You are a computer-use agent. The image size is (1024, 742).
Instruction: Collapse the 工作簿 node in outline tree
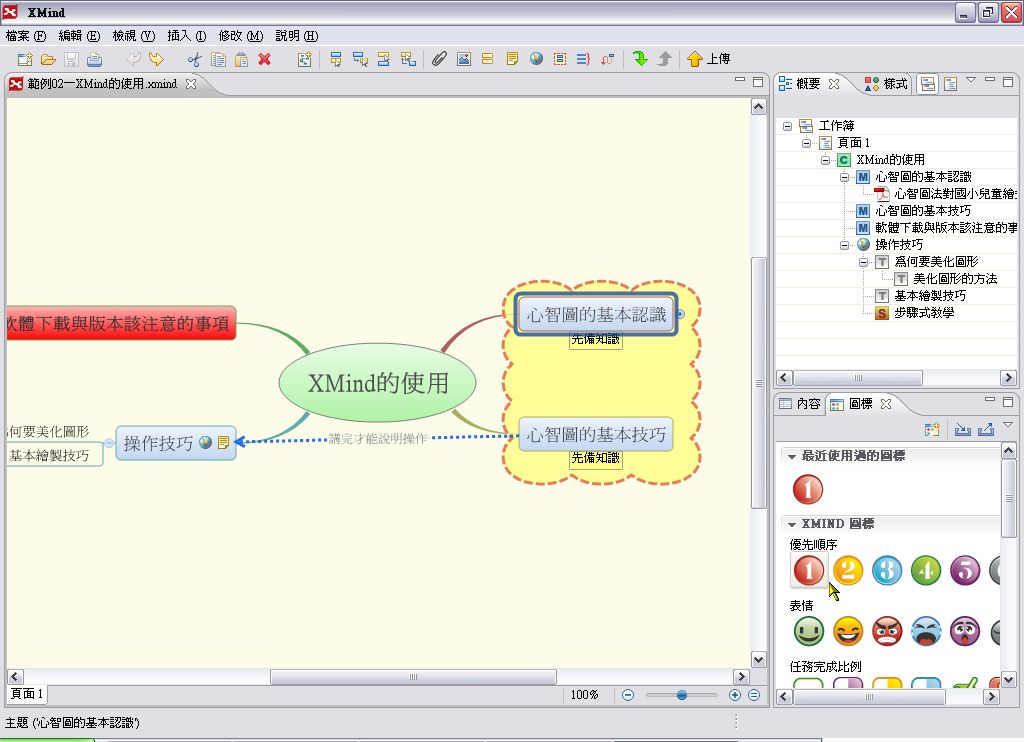click(x=788, y=126)
